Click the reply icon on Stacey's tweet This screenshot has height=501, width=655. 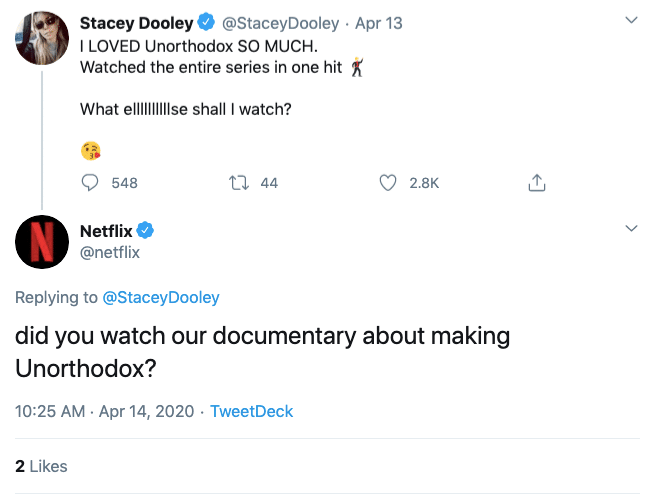(90, 183)
